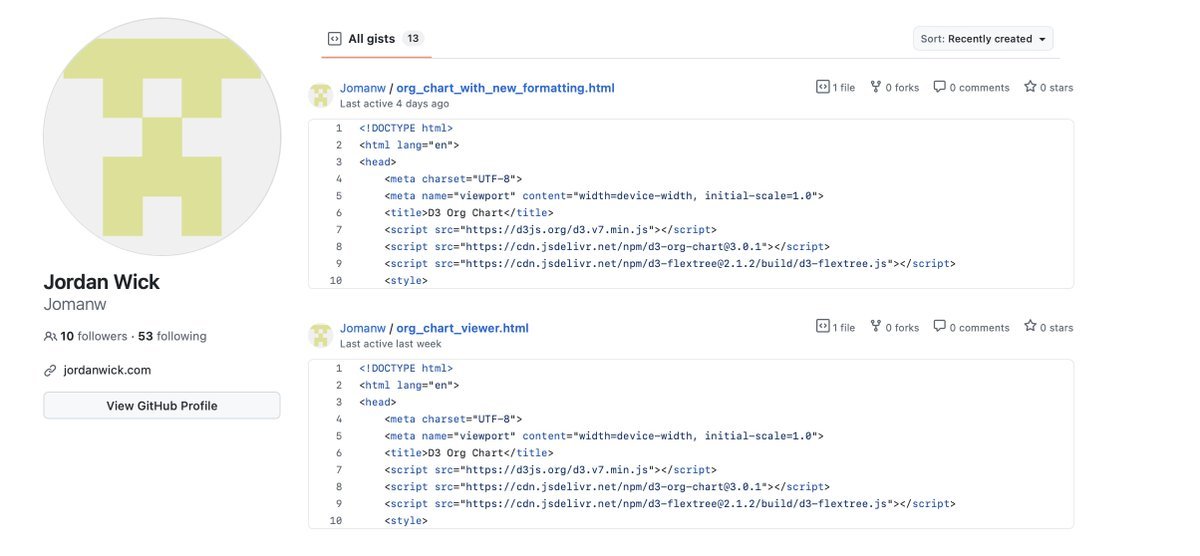Click the DOCTYPE html line in second gist
1200x556 pixels.
pos(406,368)
